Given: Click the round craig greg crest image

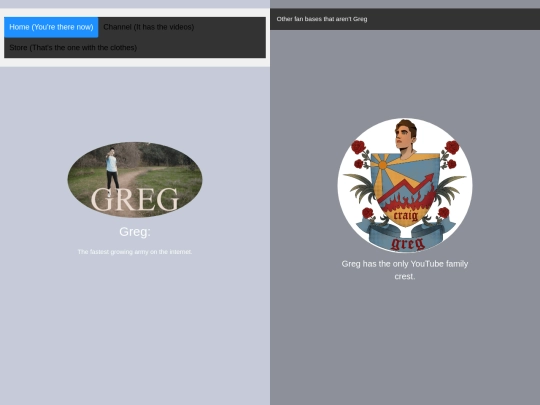Looking at the screenshot, I should (405, 185).
